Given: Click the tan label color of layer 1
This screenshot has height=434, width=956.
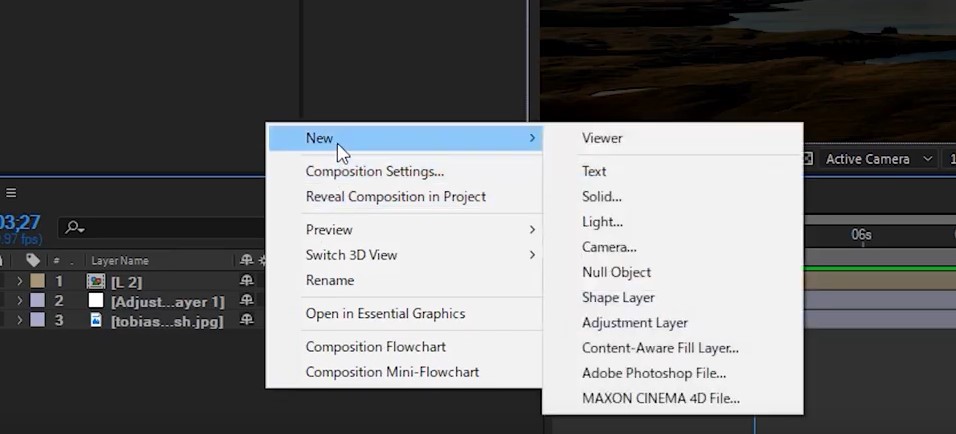Looking at the screenshot, I should (37, 281).
